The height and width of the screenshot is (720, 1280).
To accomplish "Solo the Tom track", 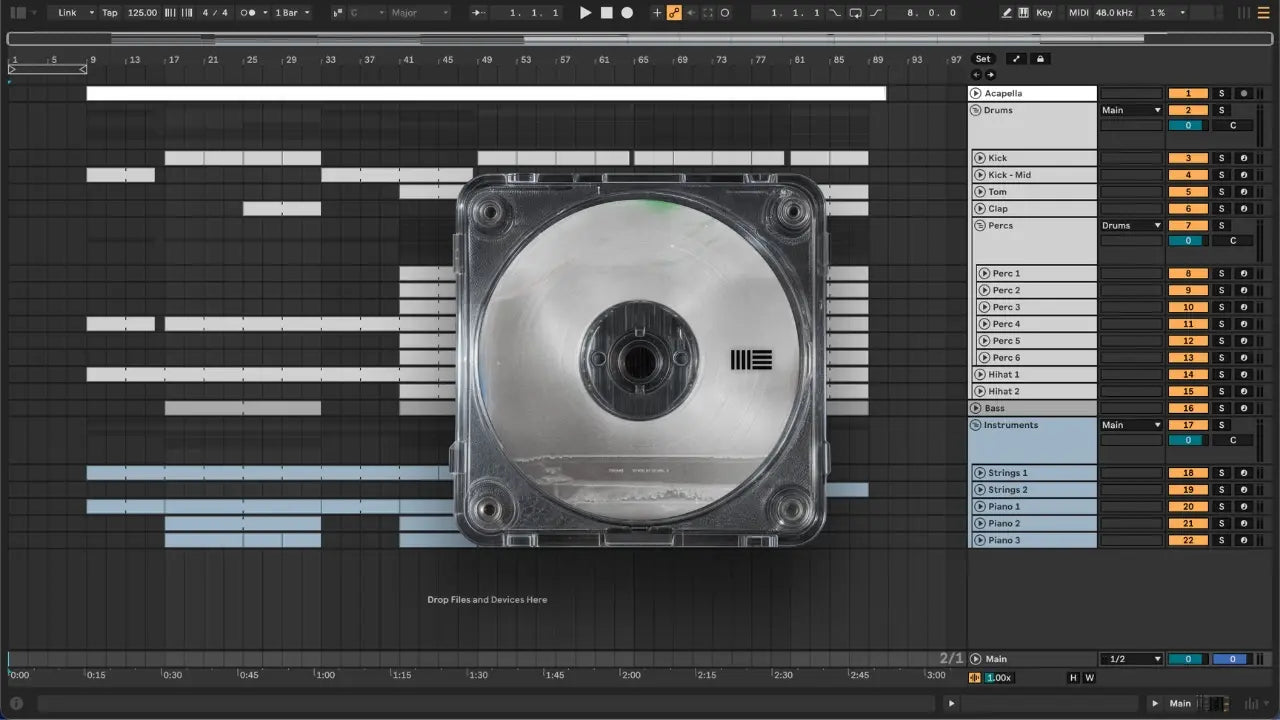I will (1221, 192).
